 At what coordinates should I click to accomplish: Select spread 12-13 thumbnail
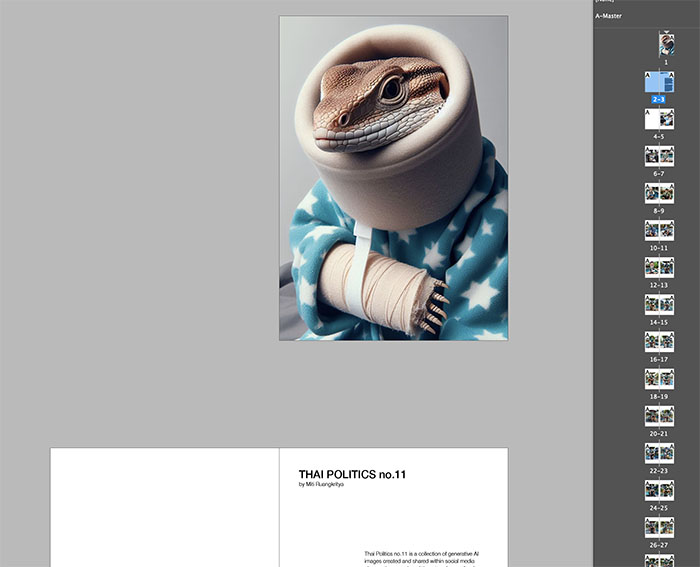click(659, 267)
